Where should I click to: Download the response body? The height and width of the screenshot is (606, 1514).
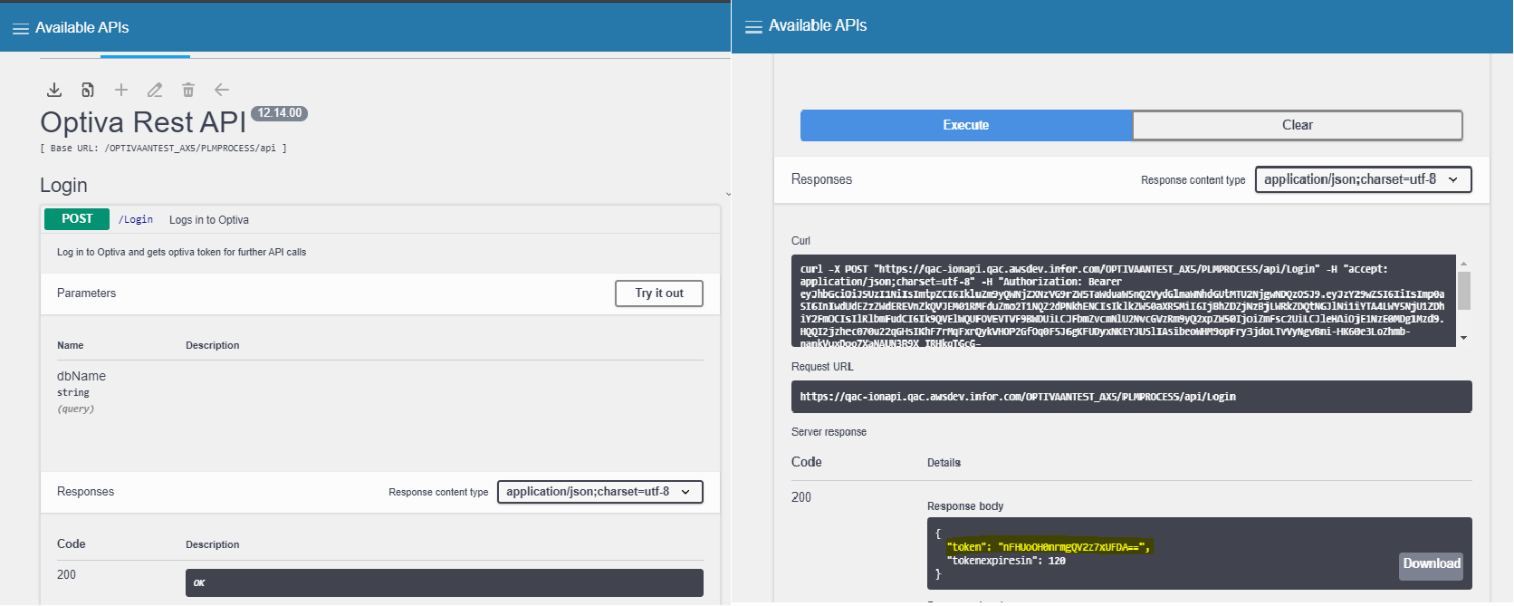pyautogui.click(x=1431, y=564)
